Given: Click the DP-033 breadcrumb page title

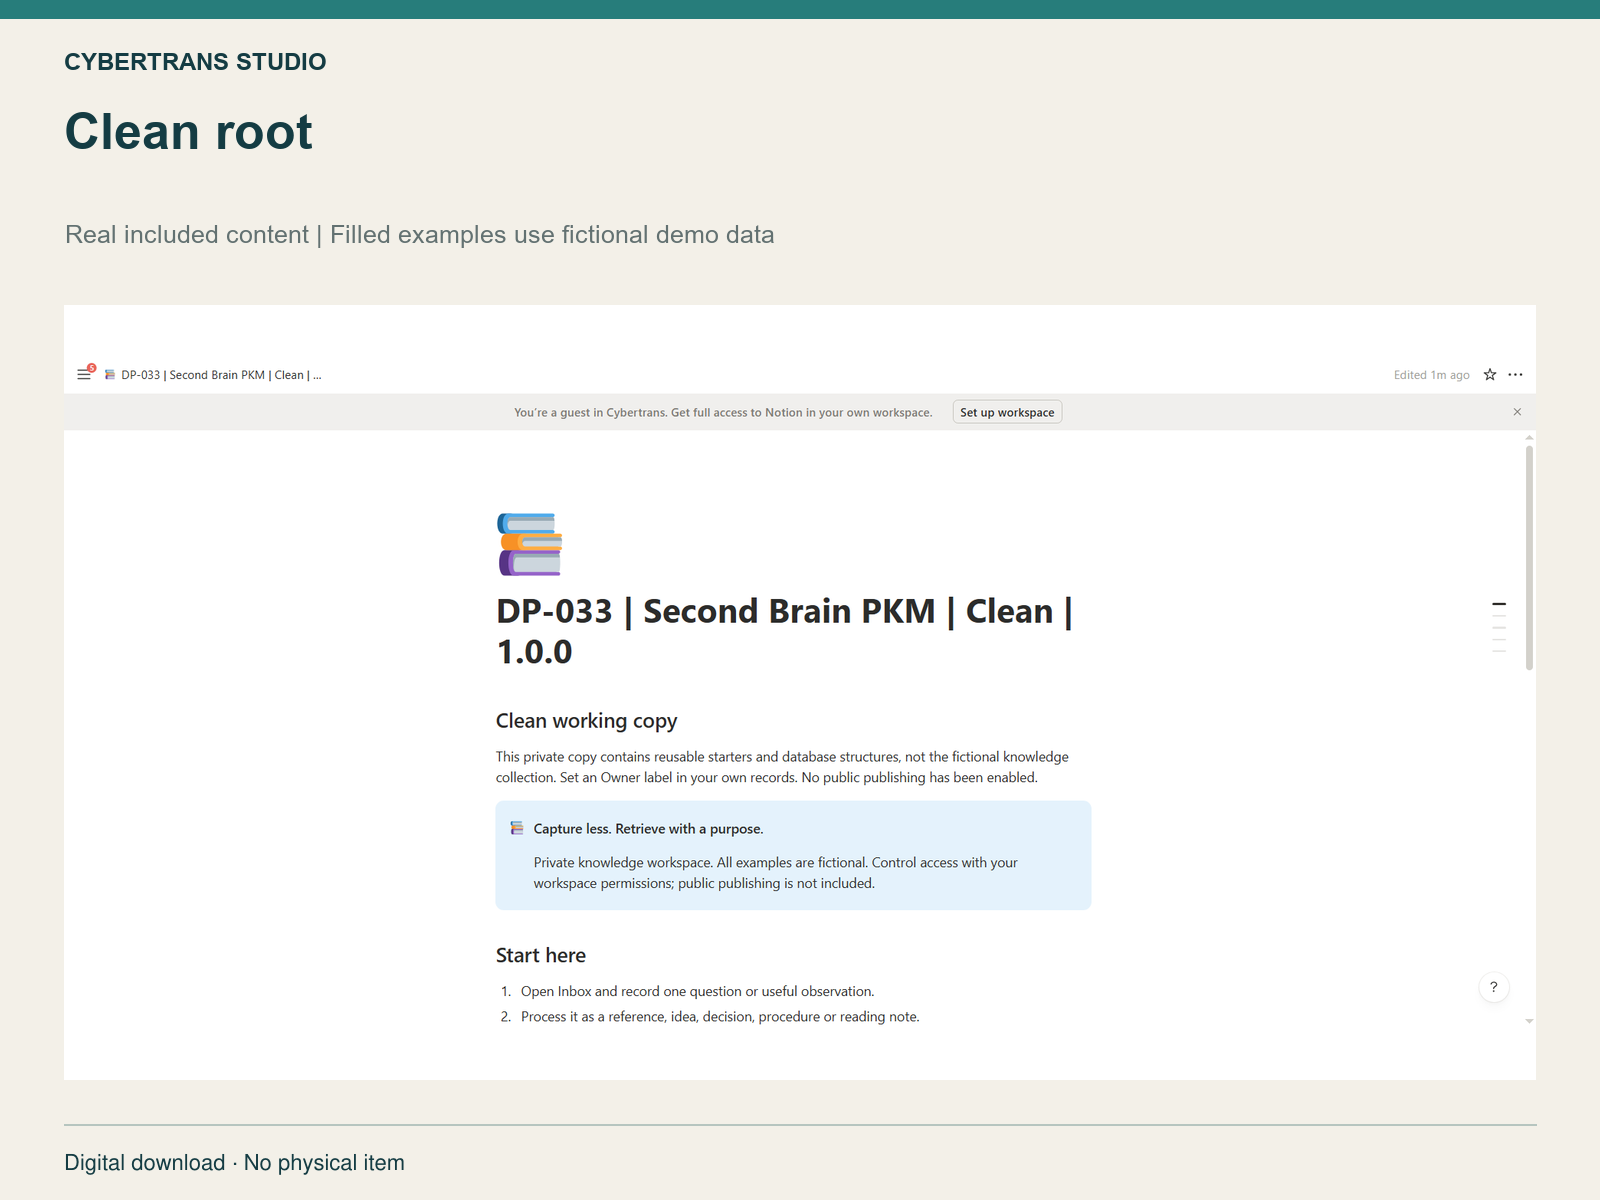Looking at the screenshot, I should click(221, 375).
